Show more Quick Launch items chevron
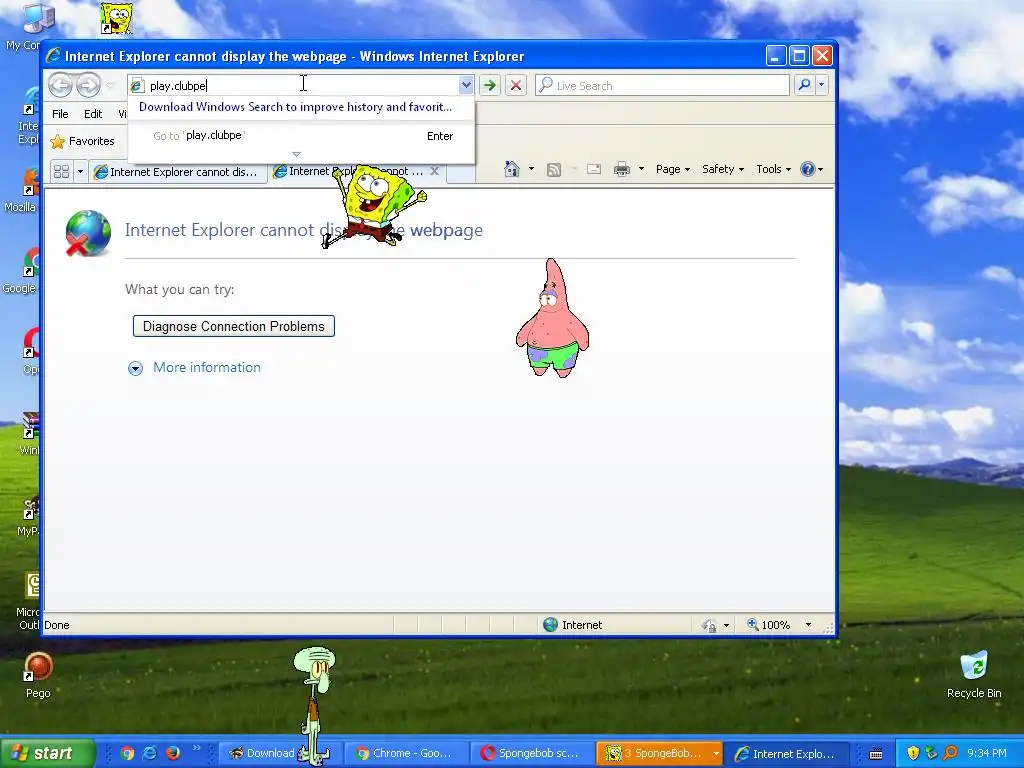Viewport: 1024px width, 768px height. click(x=197, y=748)
